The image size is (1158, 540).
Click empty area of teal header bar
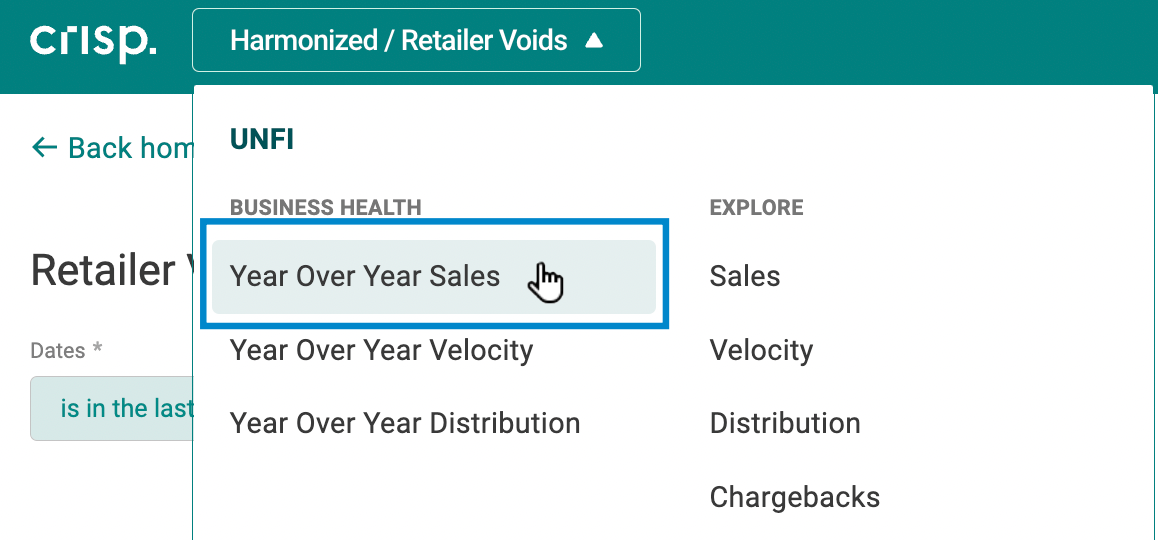[886, 42]
